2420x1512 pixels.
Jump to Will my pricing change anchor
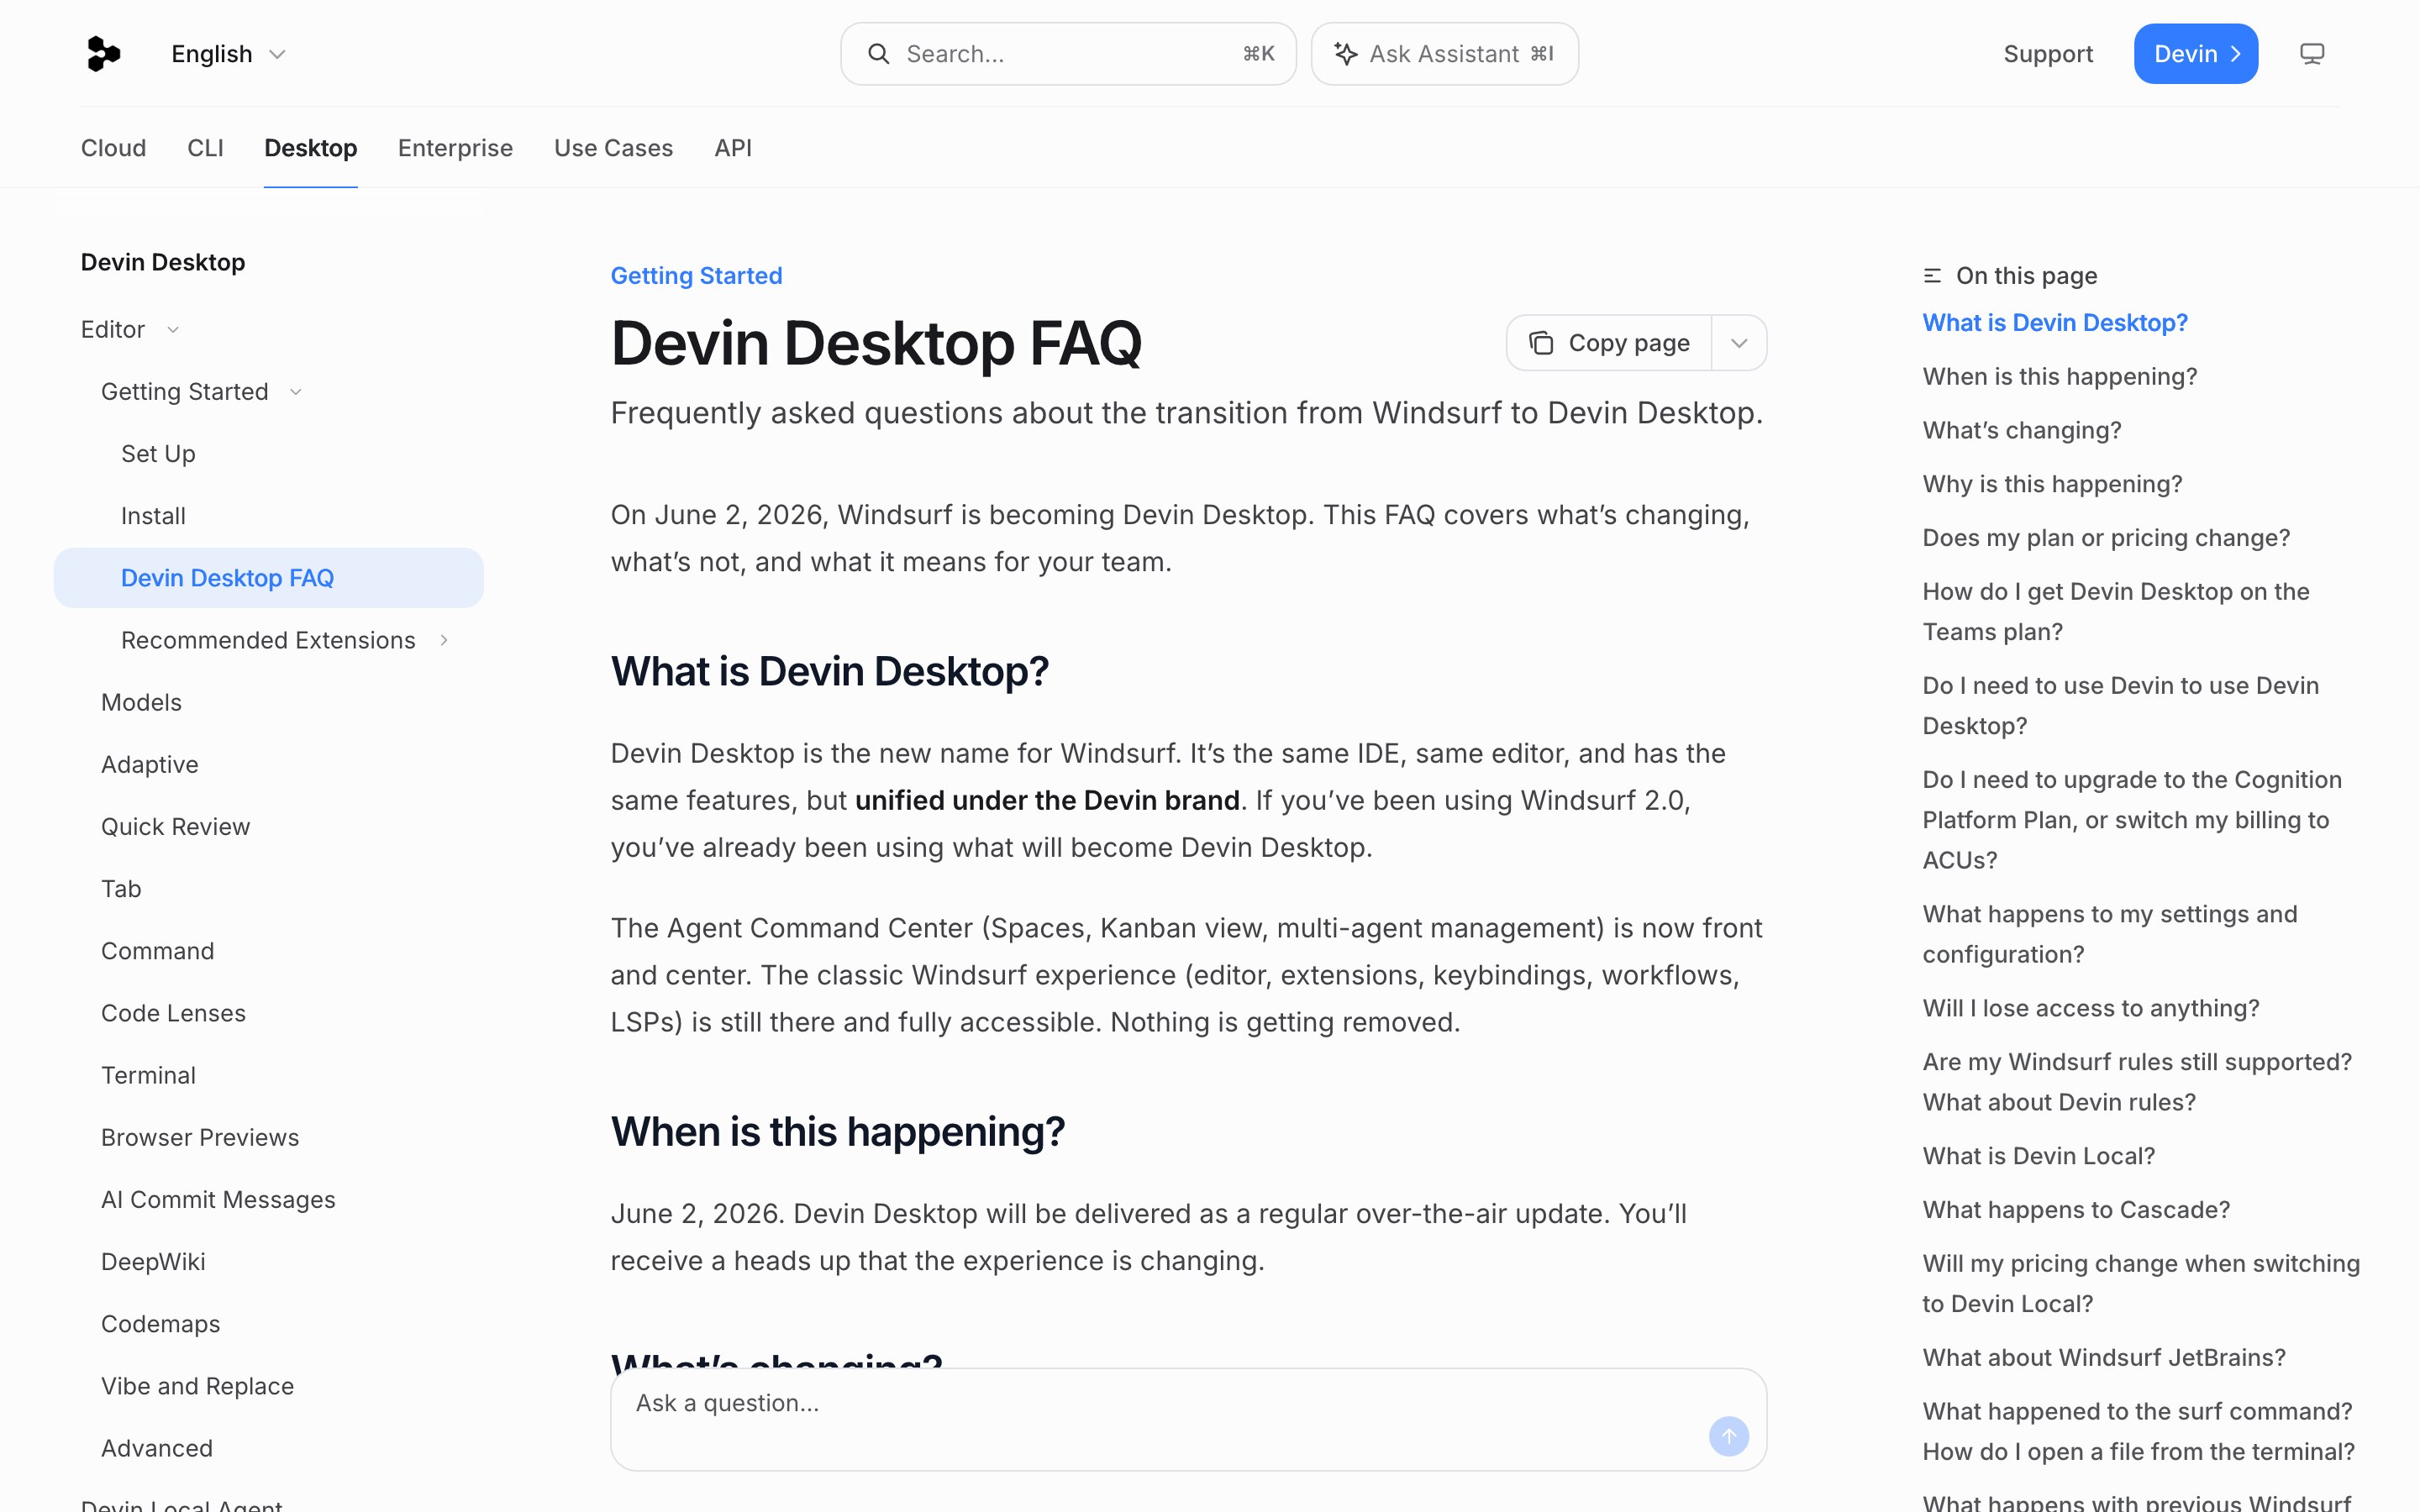(x=2141, y=1284)
